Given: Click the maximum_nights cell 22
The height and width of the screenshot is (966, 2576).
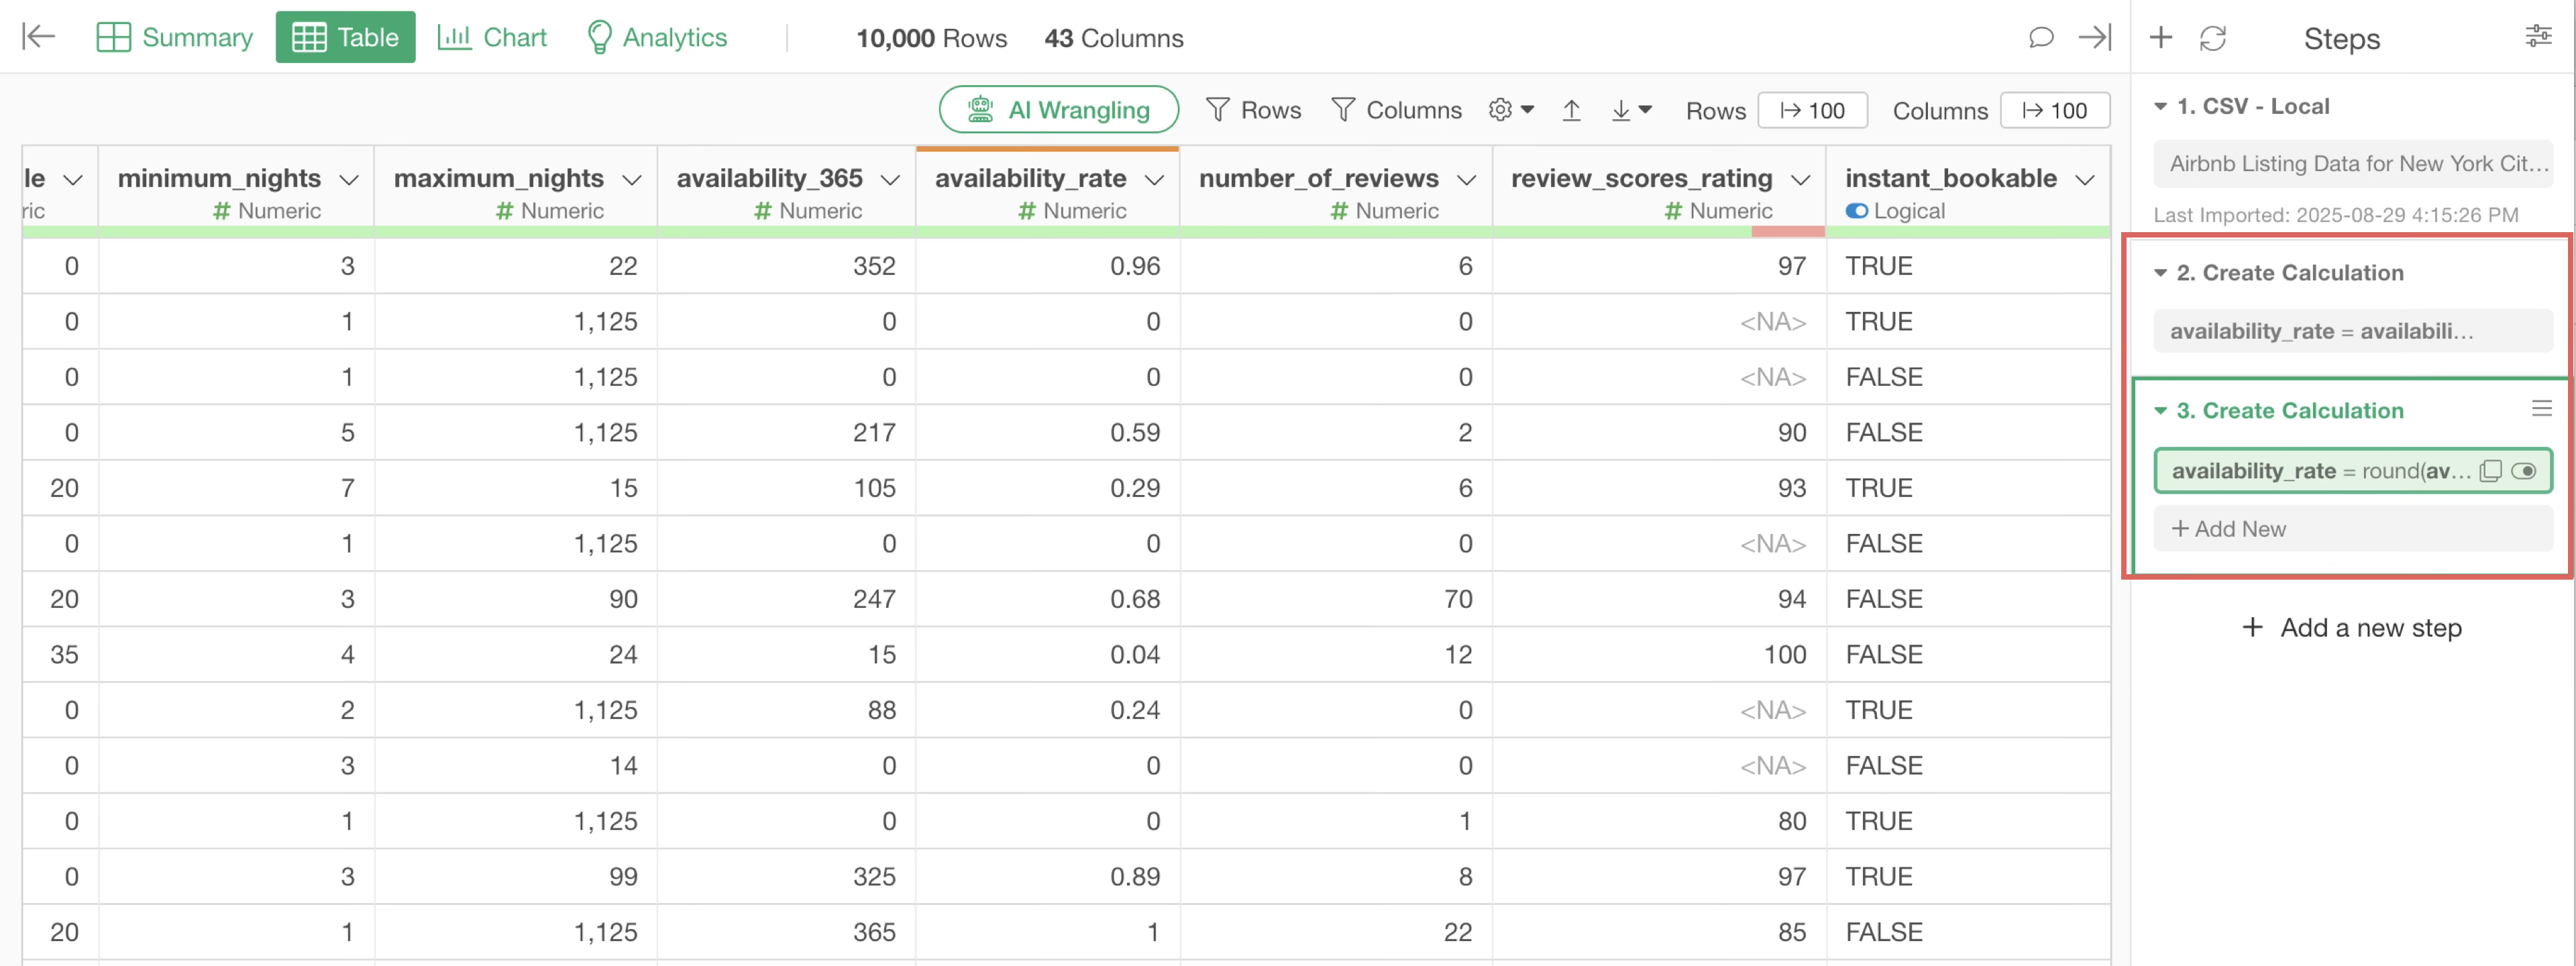Looking at the screenshot, I should click(516, 266).
